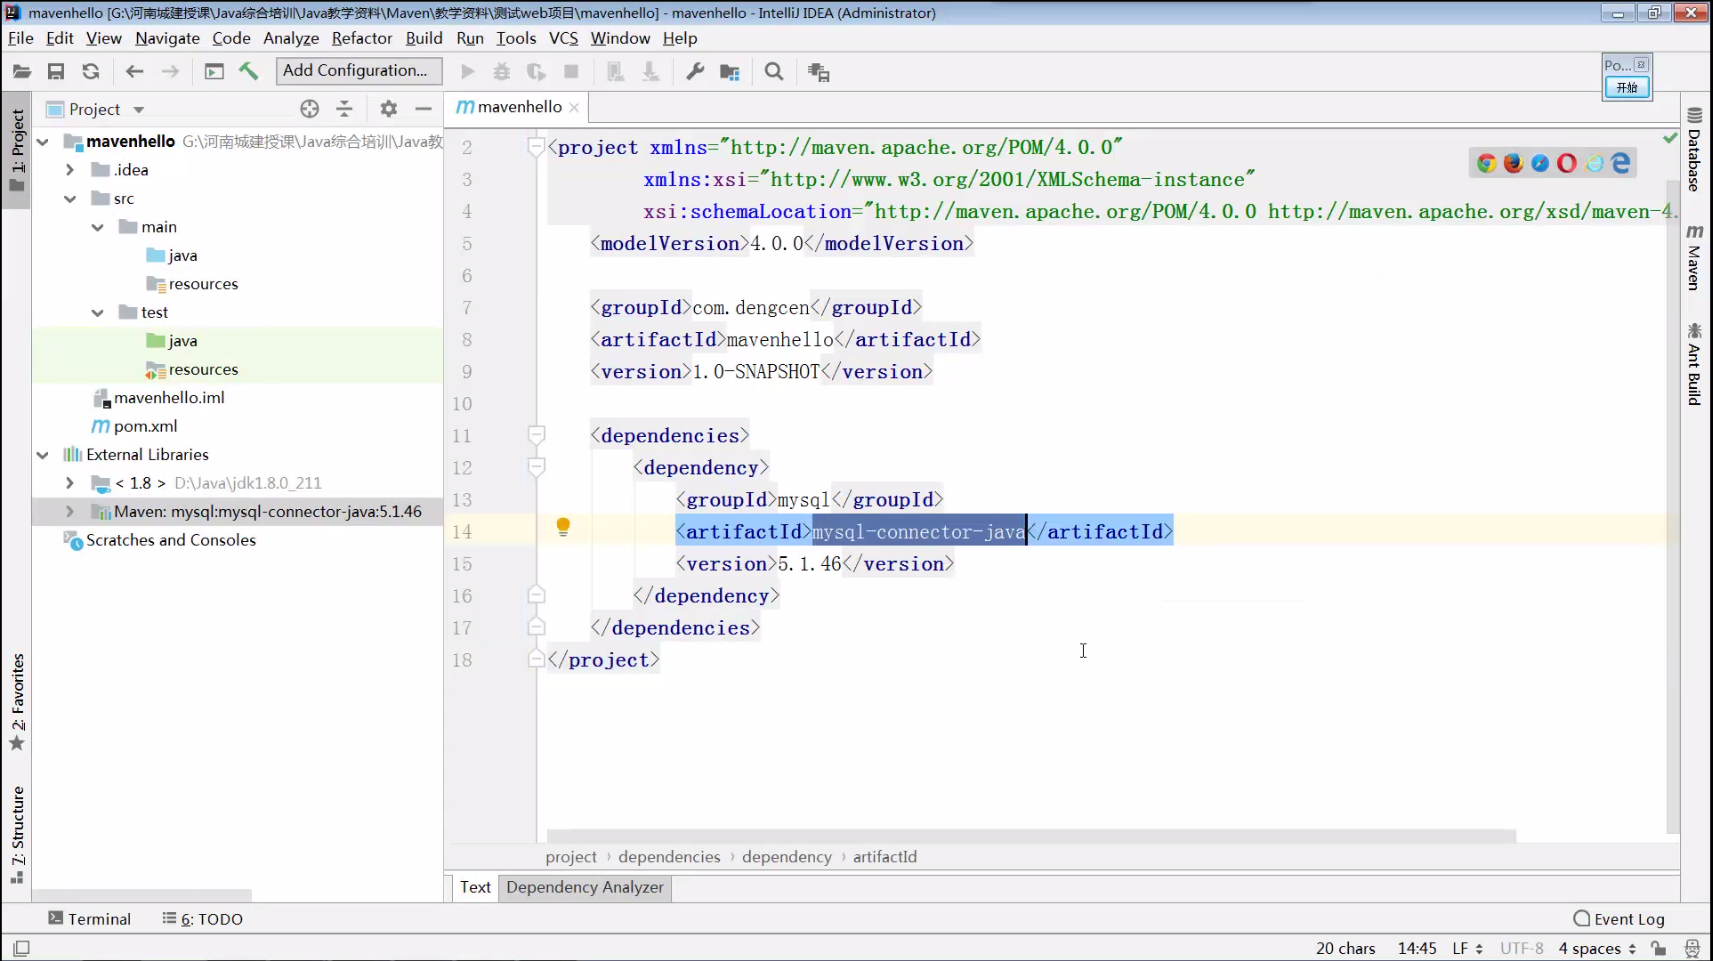1713x961 pixels.
Task: Click the Search Everywhere magnifier icon
Action: click(x=774, y=71)
